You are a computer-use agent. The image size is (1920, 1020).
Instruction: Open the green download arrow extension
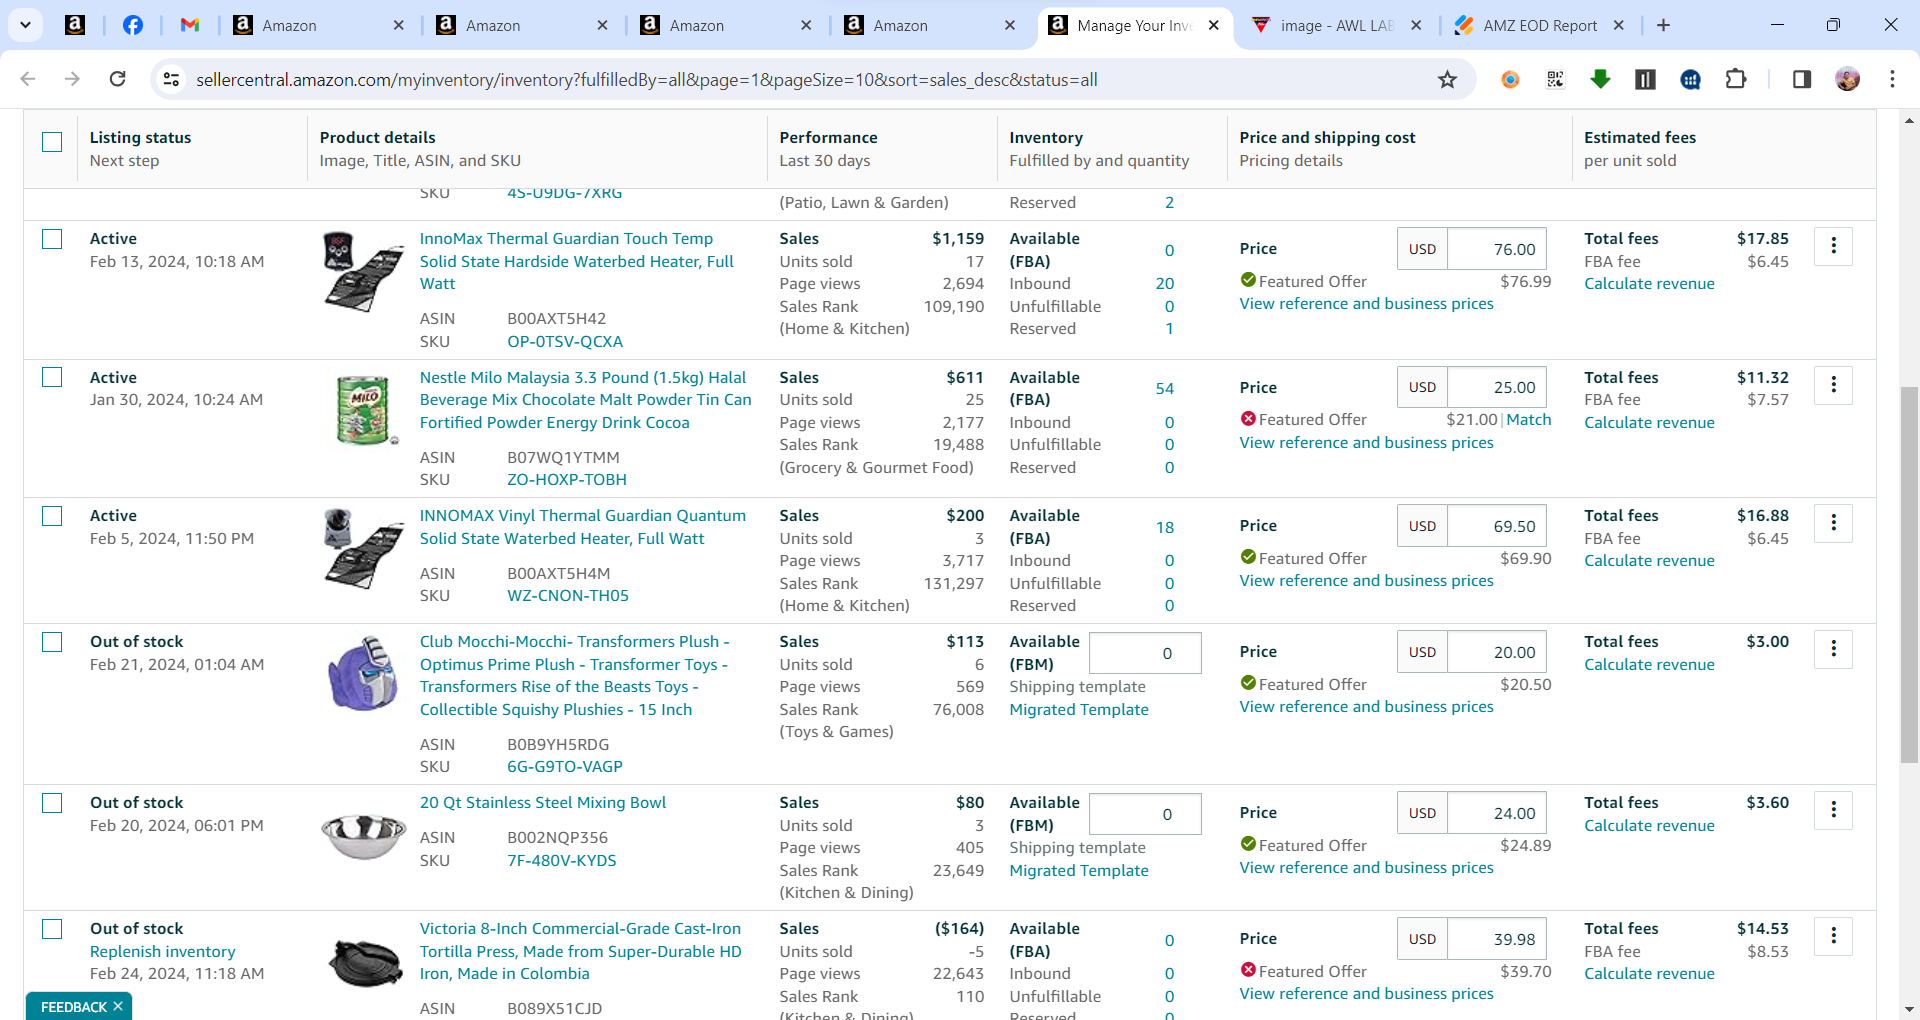click(x=1600, y=79)
